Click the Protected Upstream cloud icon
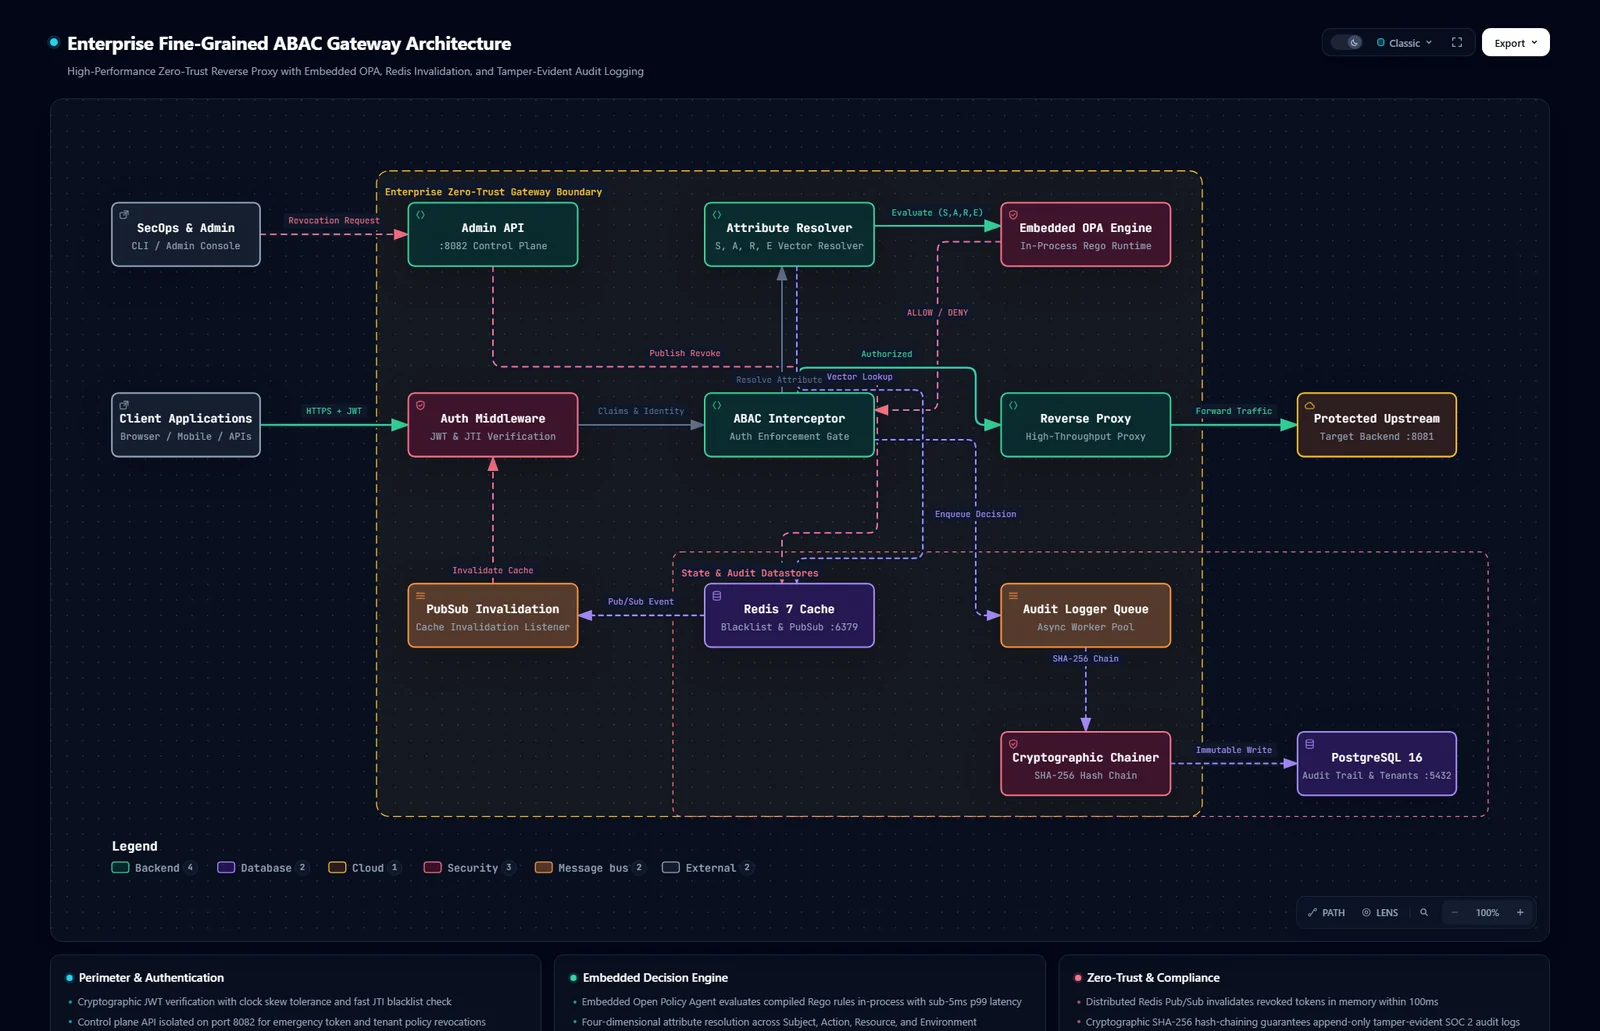The height and width of the screenshot is (1031, 1600). (x=1309, y=405)
